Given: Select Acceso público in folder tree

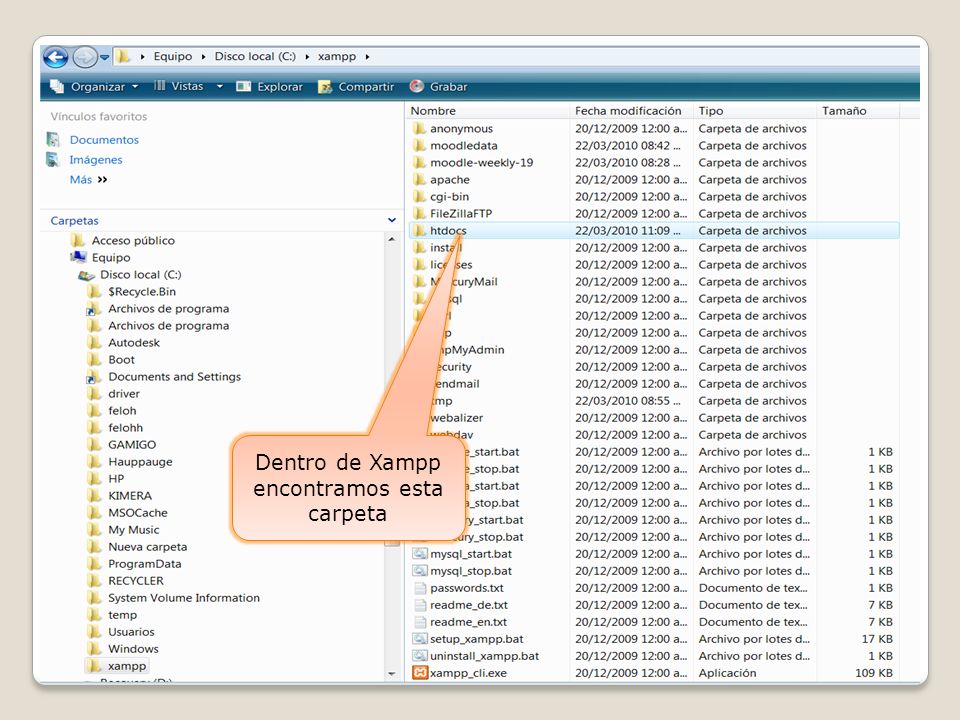Looking at the screenshot, I should pos(133,241).
